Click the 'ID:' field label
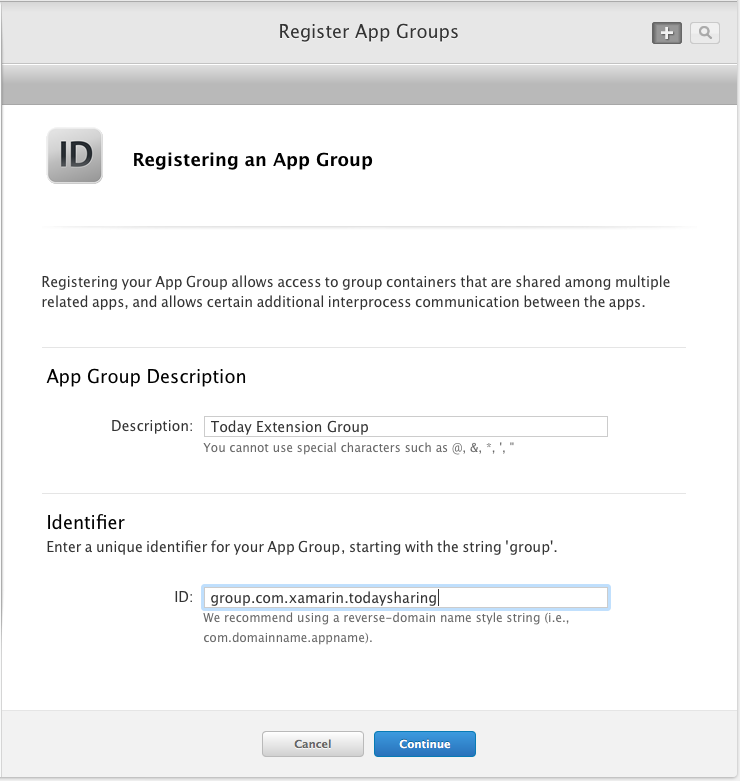The height and width of the screenshot is (781, 740). point(183,597)
